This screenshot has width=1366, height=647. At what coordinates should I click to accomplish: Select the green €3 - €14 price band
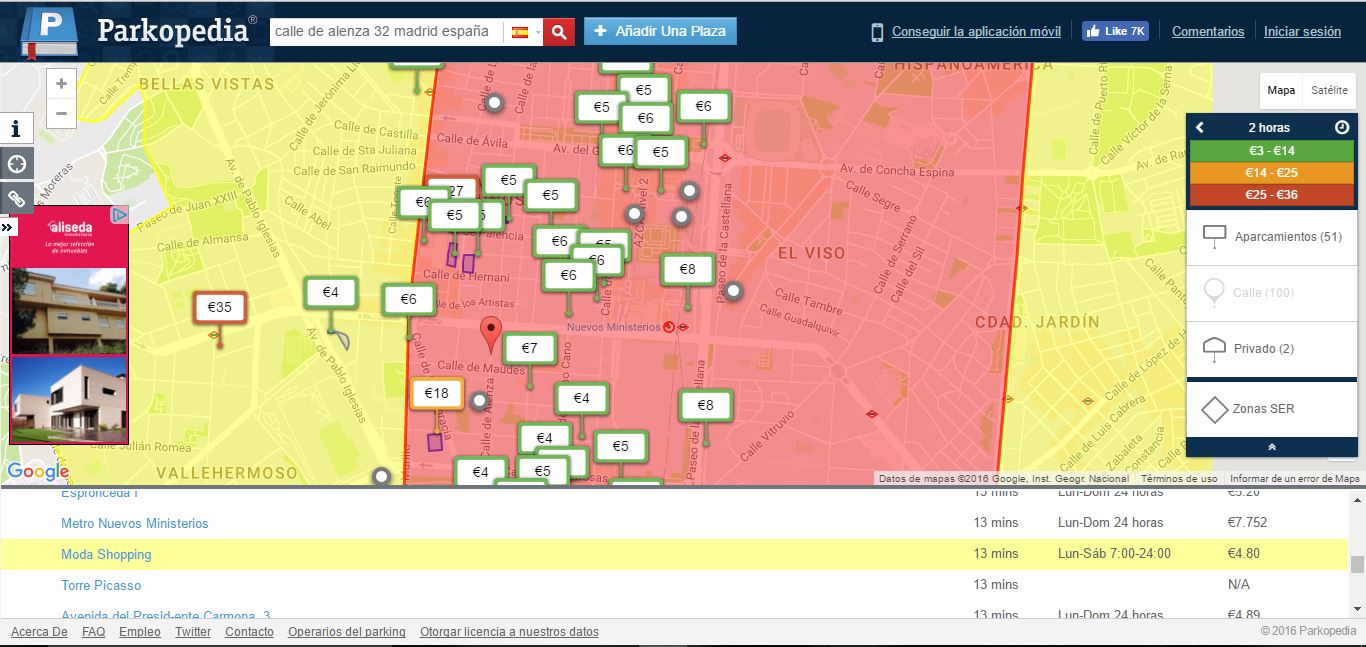click(1271, 151)
